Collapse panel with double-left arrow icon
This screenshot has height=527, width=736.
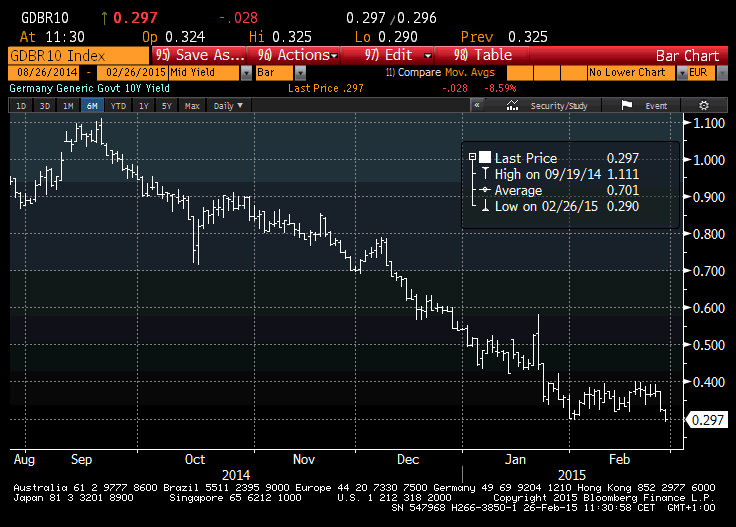pyautogui.click(x=477, y=105)
